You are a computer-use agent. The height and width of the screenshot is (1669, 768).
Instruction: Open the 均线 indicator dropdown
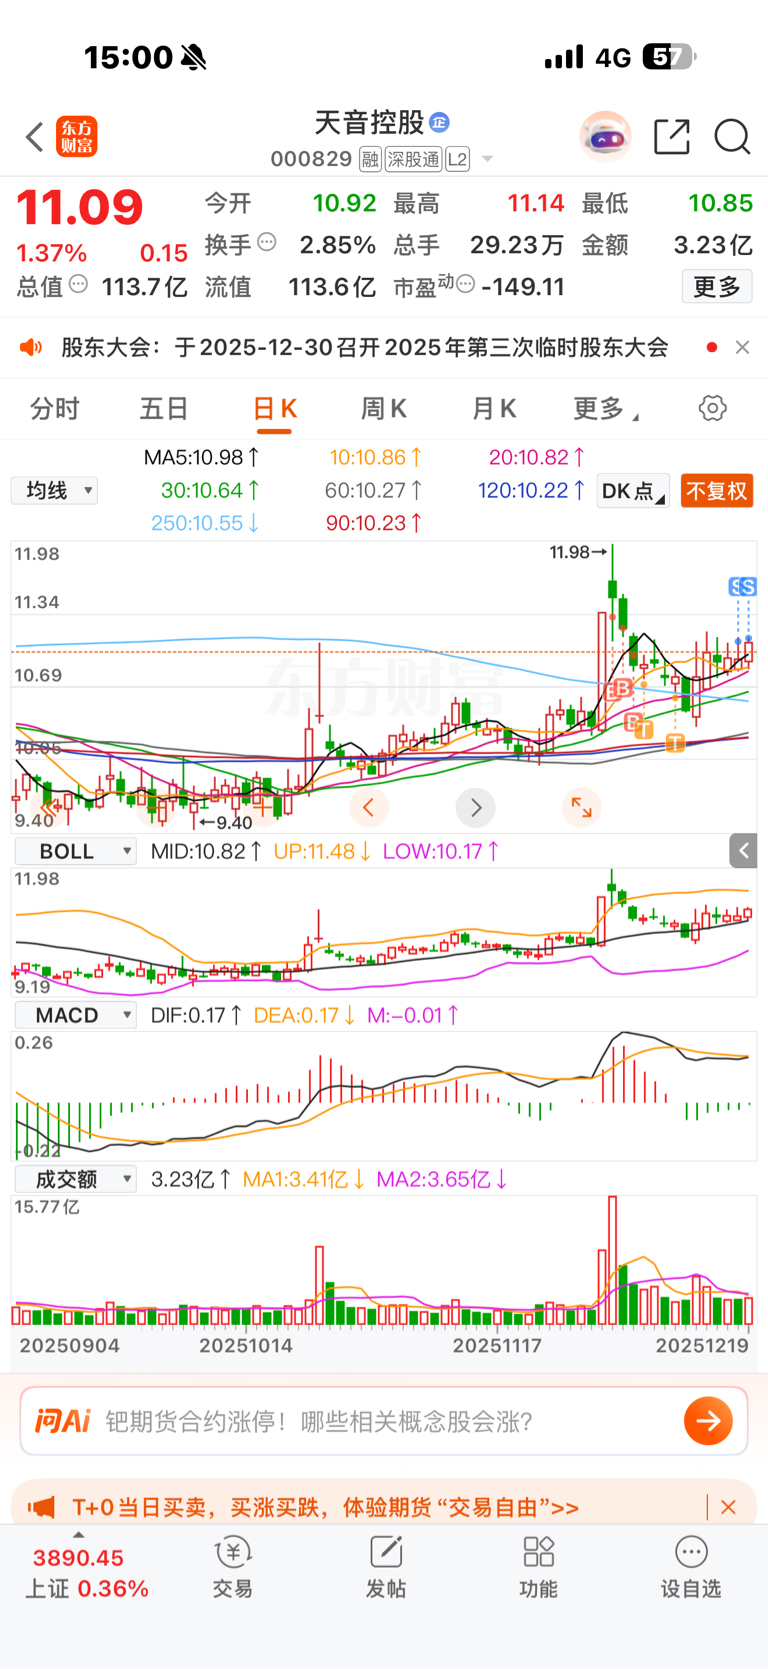(54, 490)
